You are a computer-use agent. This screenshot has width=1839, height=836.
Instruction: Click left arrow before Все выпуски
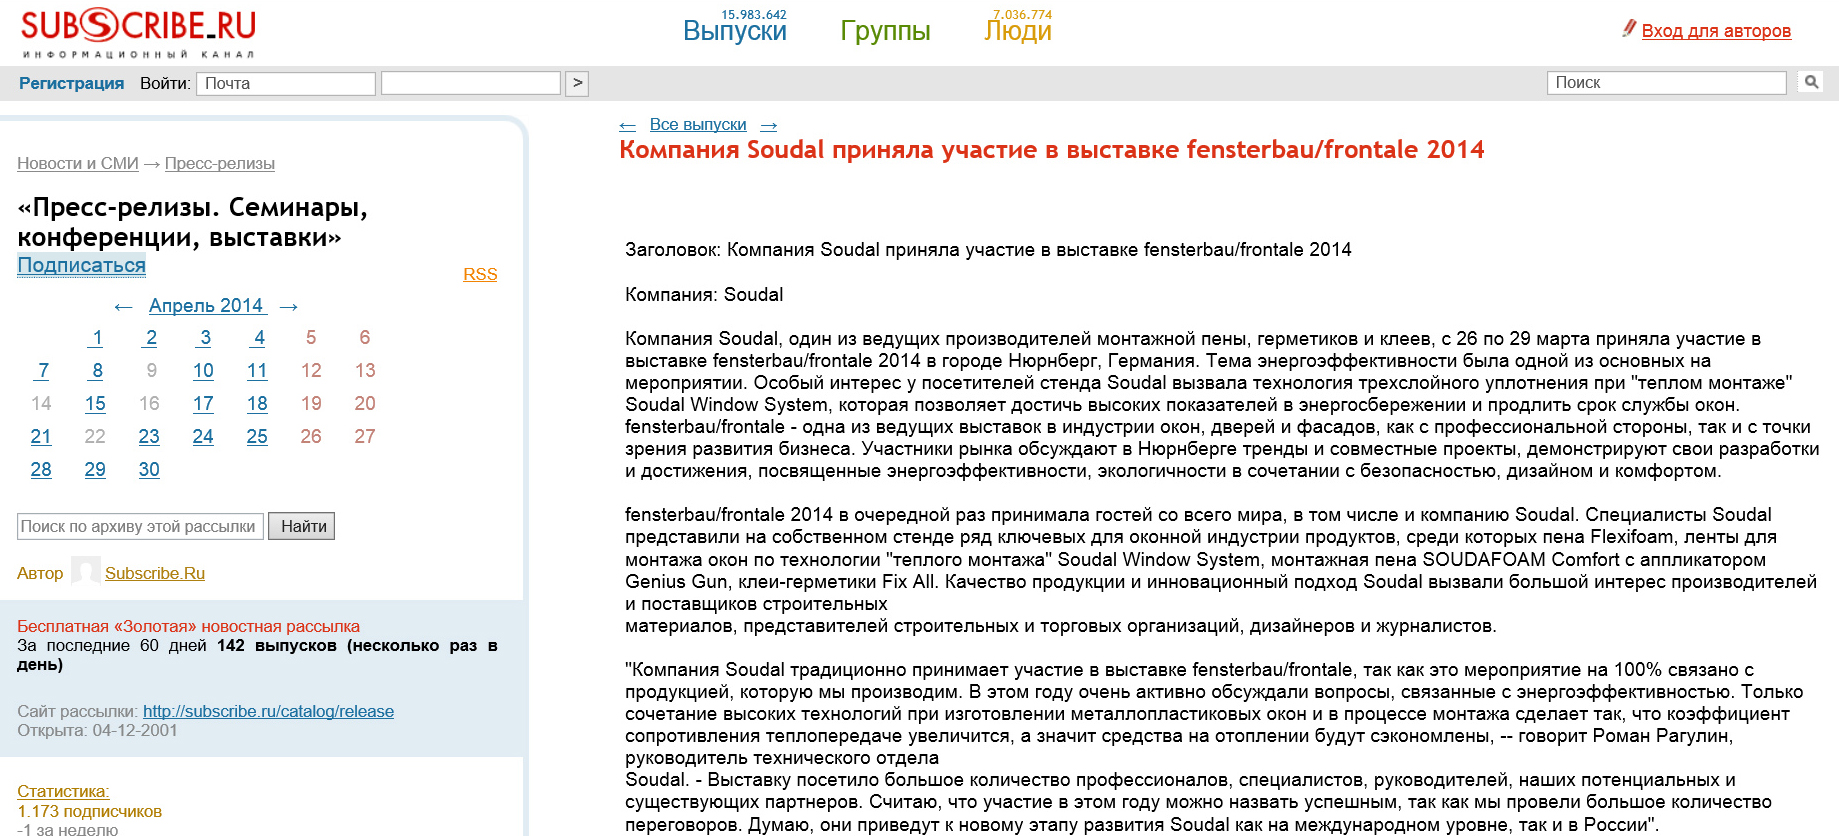[x=628, y=126]
